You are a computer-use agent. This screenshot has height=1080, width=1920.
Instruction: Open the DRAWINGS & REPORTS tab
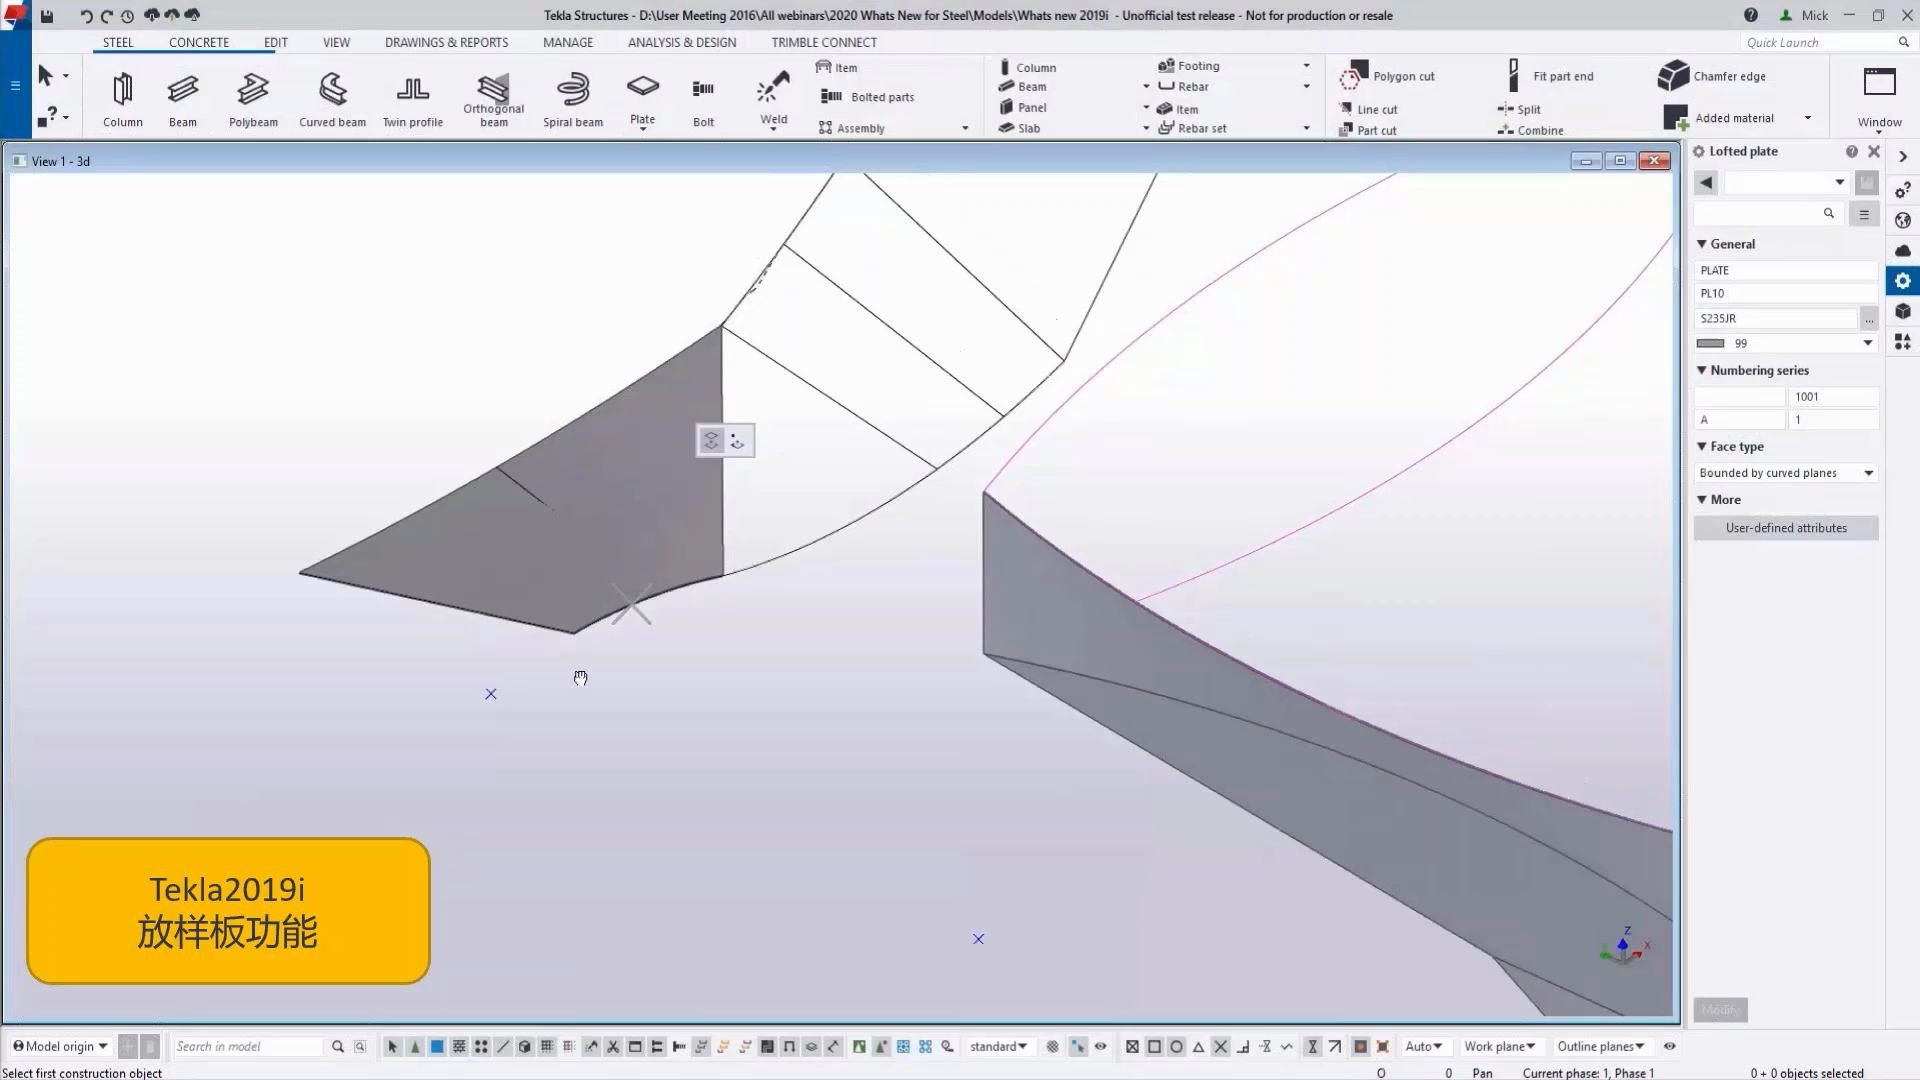pos(446,42)
